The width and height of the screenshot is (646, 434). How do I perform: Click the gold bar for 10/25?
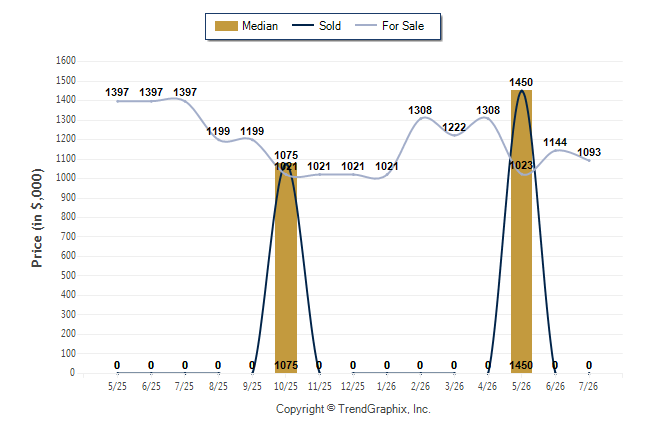pos(286,270)
